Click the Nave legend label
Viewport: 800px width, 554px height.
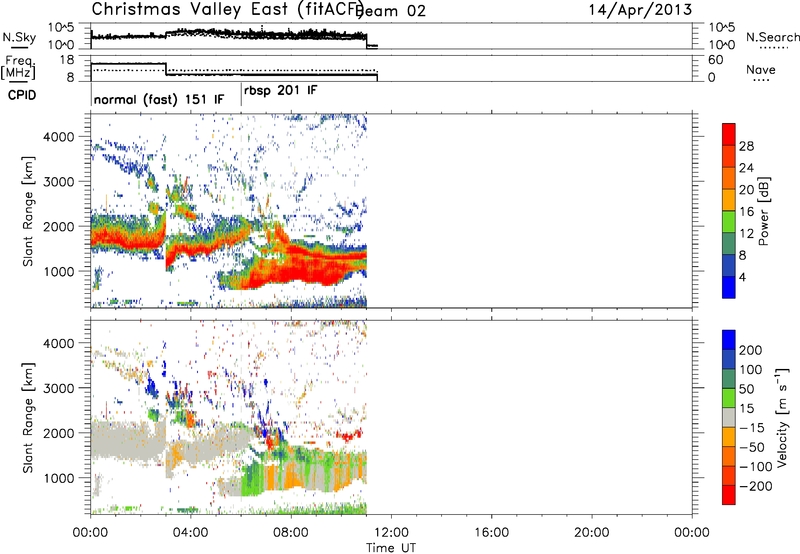tap(760, 69)
